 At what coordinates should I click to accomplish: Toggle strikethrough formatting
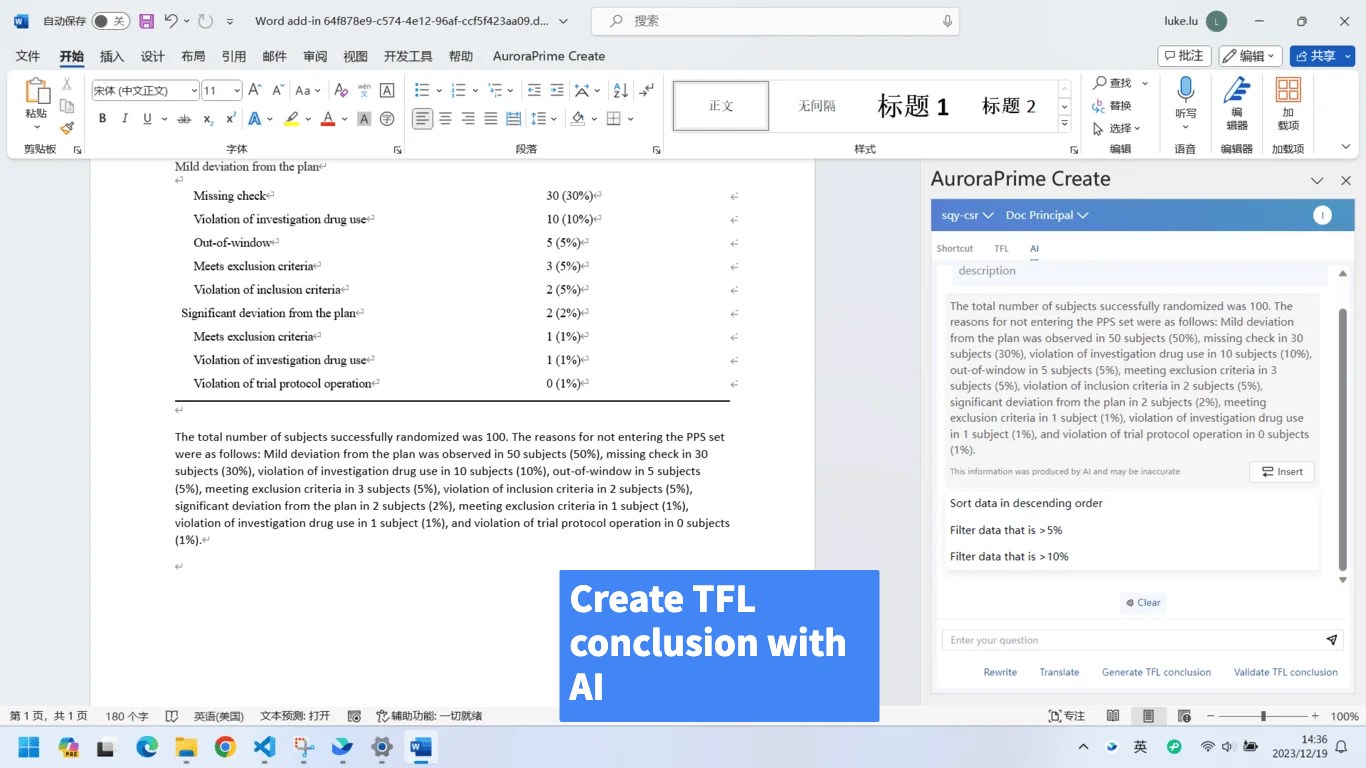(x=184, y=119)
